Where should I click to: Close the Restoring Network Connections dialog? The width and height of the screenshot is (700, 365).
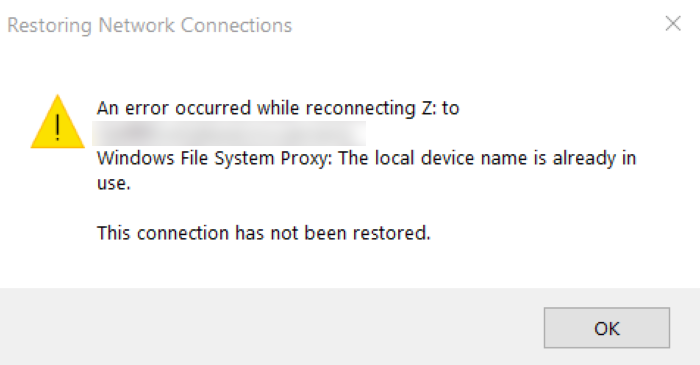(x=673, y=24)
